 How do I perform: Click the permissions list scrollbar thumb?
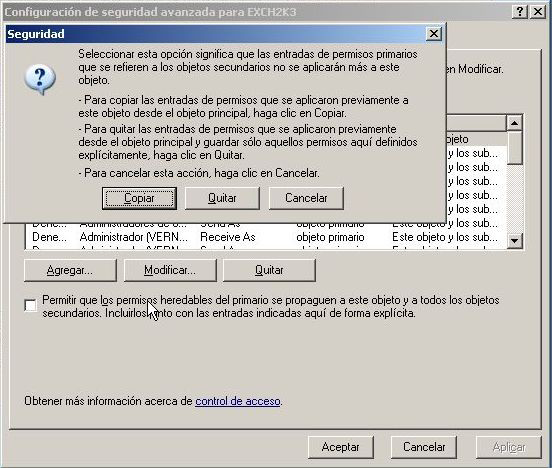click(514, 148)
